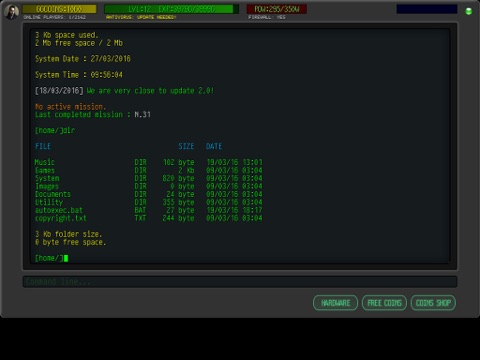Open the FREE COINS offer

[x=384, y=303]
